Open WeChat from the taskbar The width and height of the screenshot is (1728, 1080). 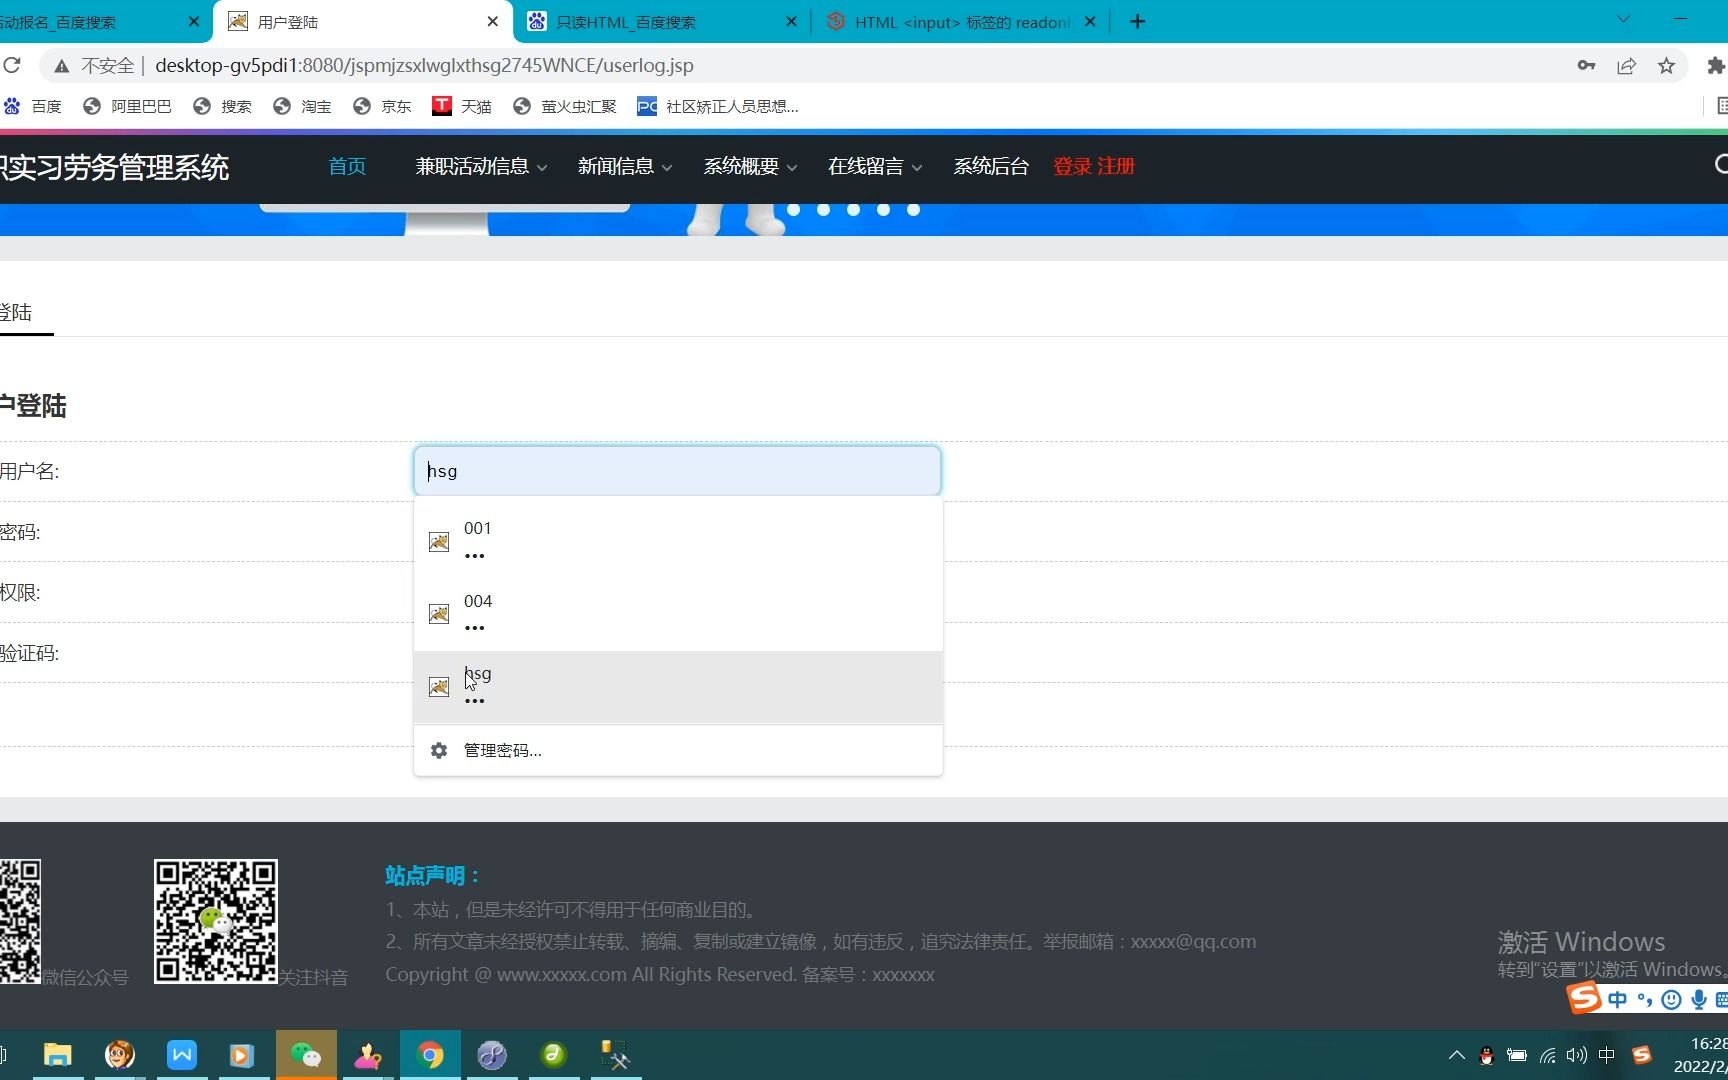(x=306, y=1055)
